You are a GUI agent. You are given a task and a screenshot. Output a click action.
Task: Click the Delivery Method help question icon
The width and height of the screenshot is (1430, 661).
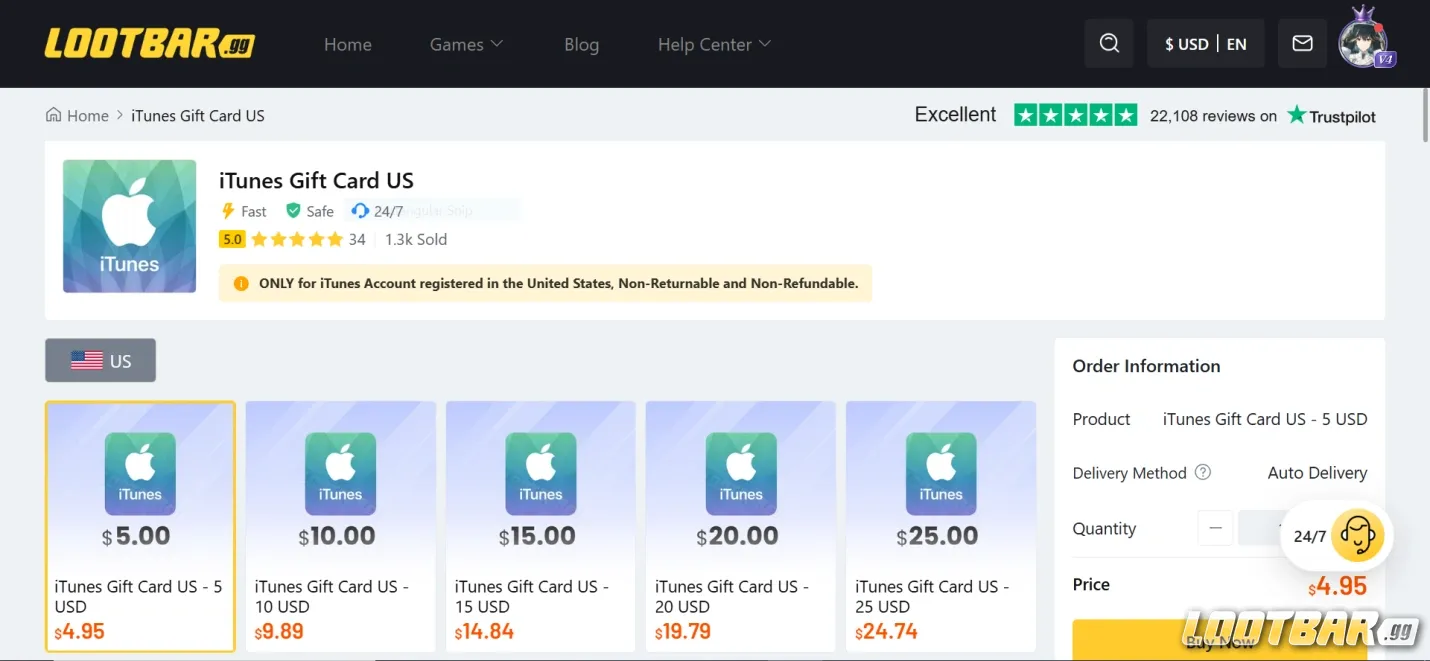(x=1203, y=472)
